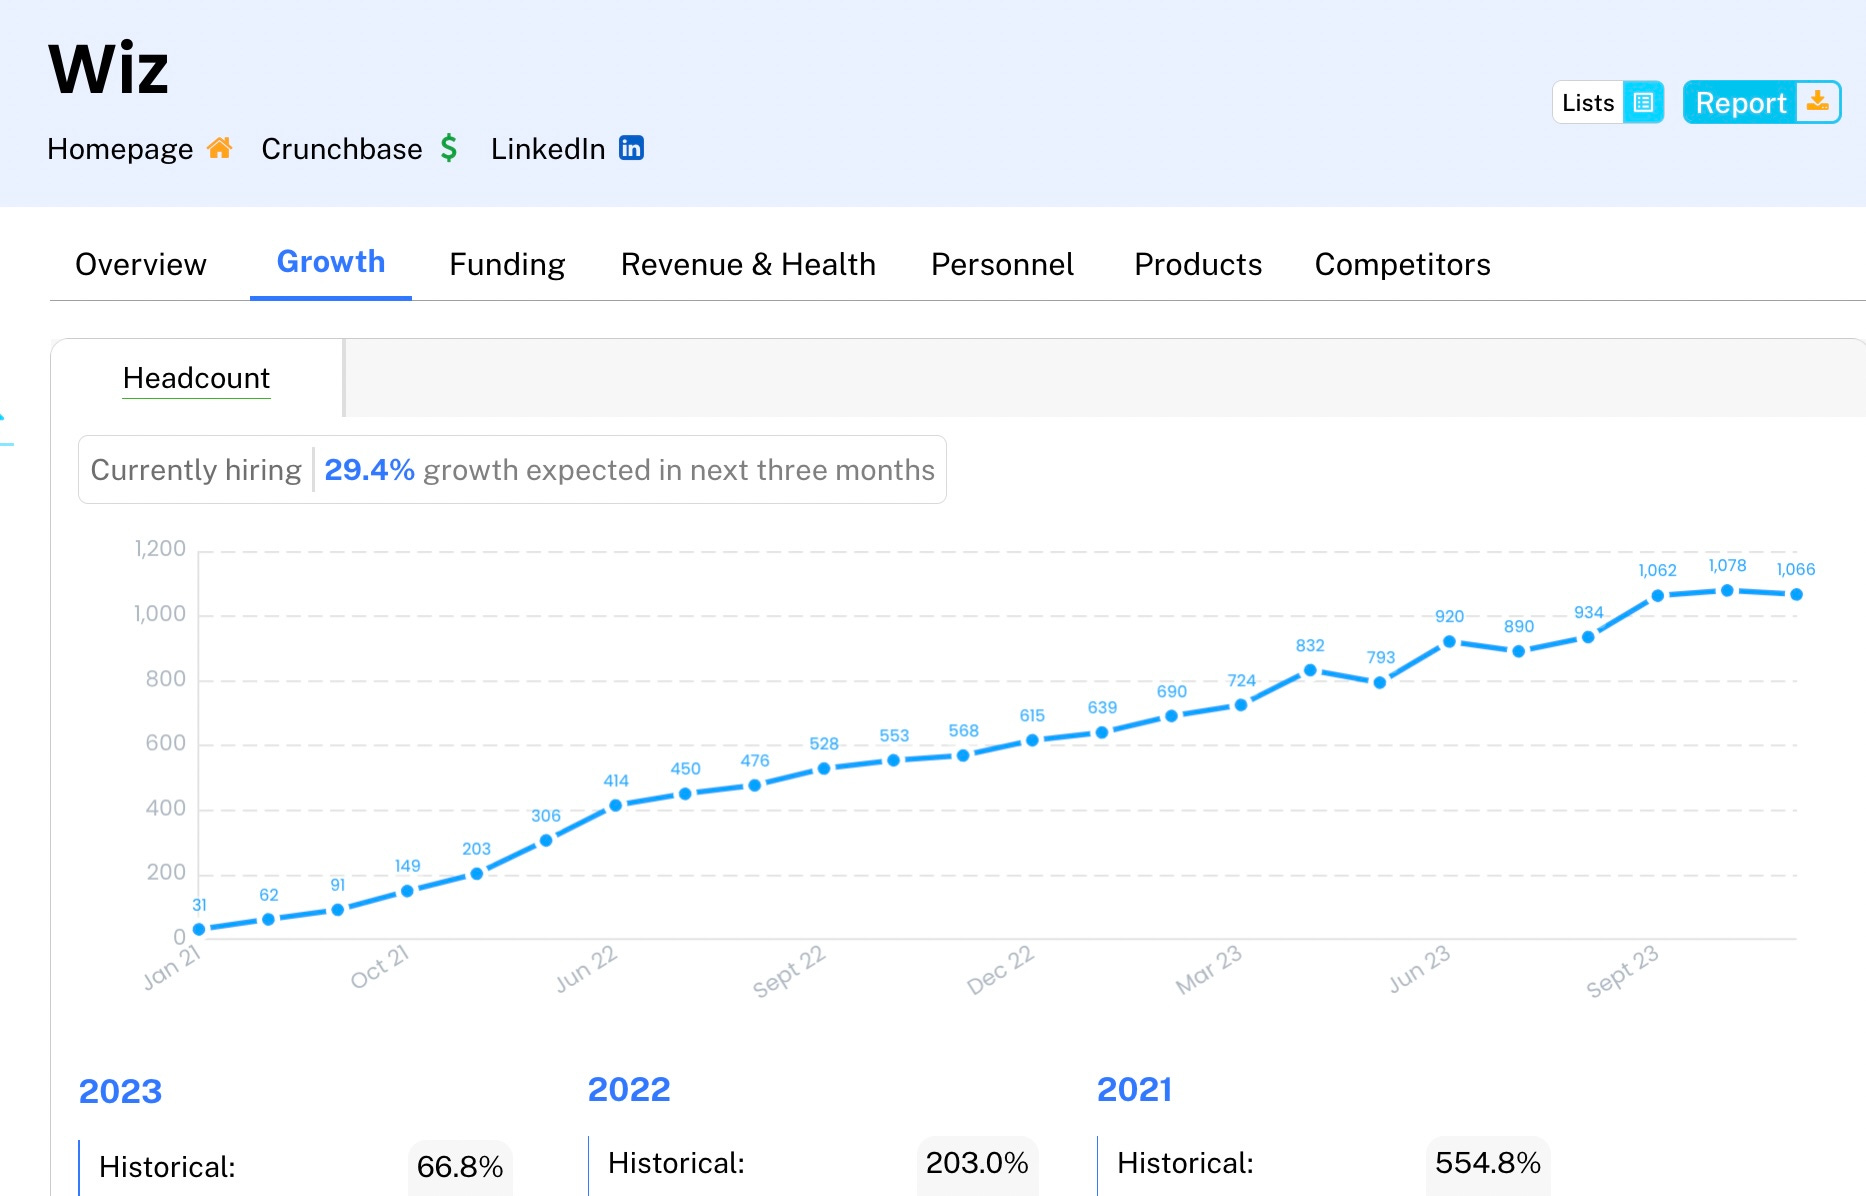Click the 1,066 last data point

(x=1796, y=595)
